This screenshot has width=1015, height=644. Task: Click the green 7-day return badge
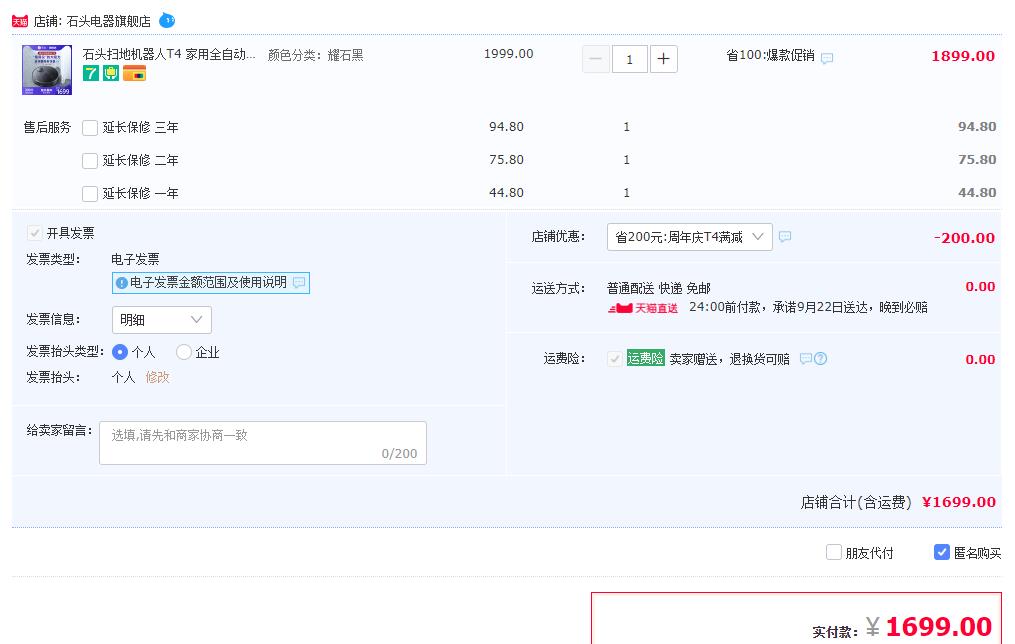(x=91, y=73)
